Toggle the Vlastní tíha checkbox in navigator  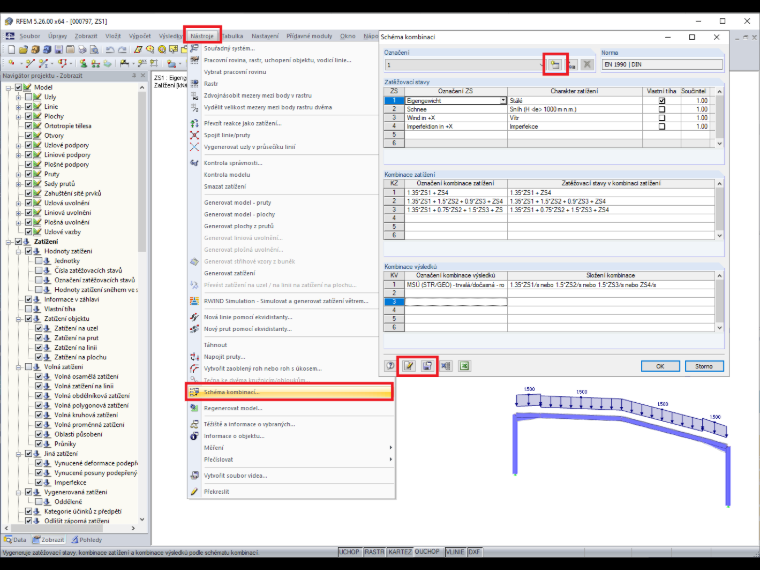29,309
